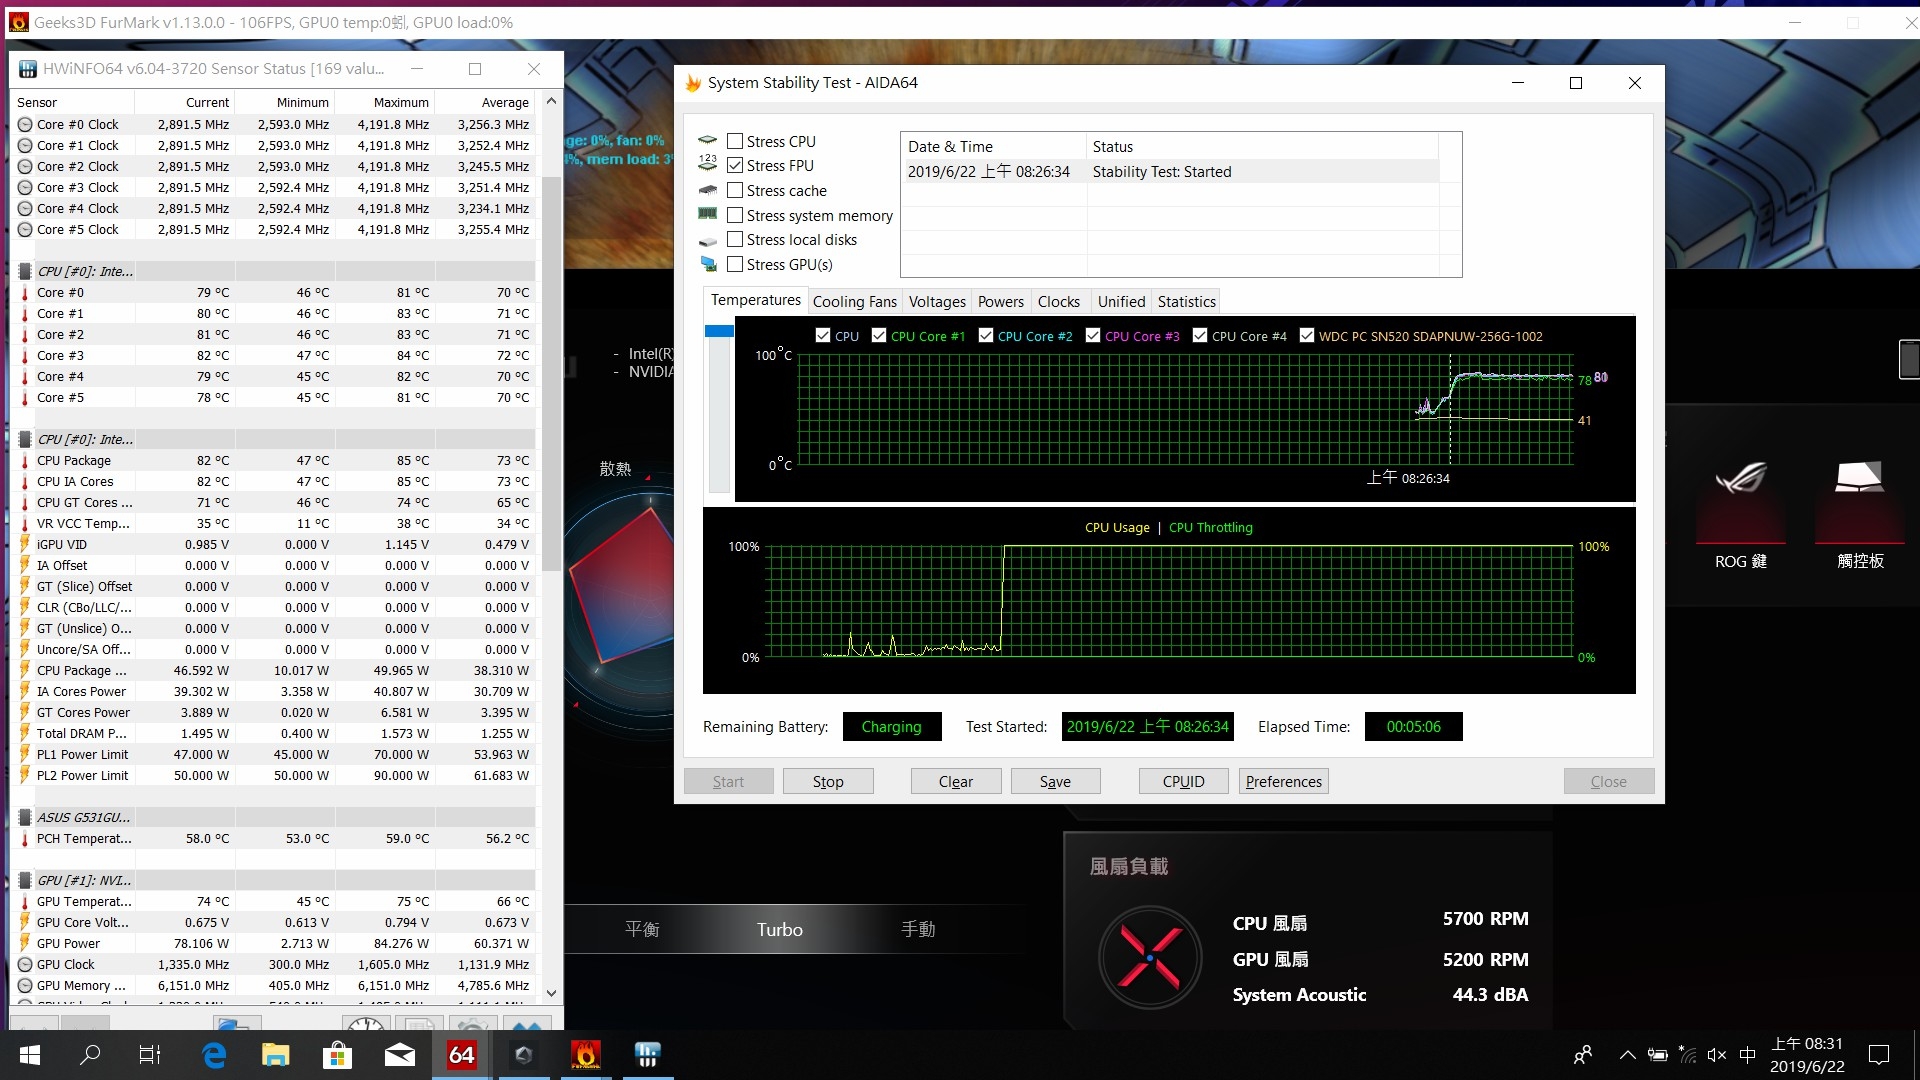Click the Stop button in AIDA64
1920x1080 pixels.
pyautogui.click(x=828, y=781)
